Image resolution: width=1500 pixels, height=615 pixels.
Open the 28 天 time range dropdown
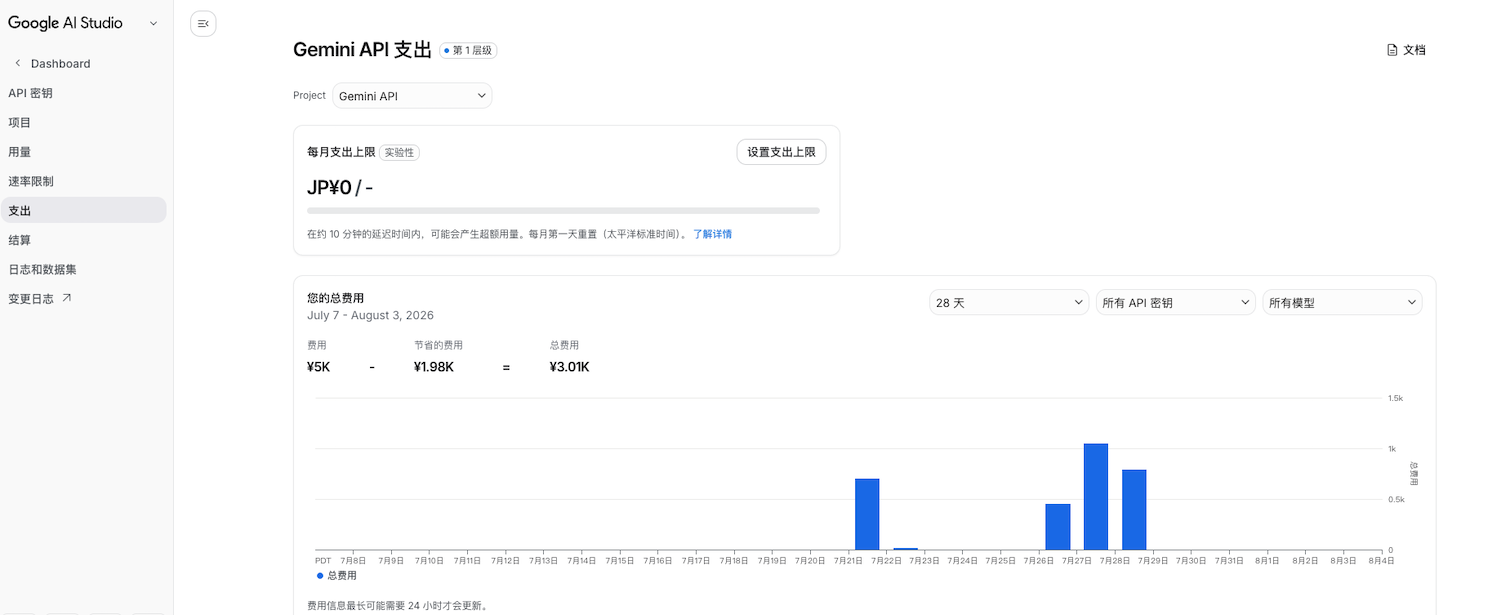tap(1009, 302)
